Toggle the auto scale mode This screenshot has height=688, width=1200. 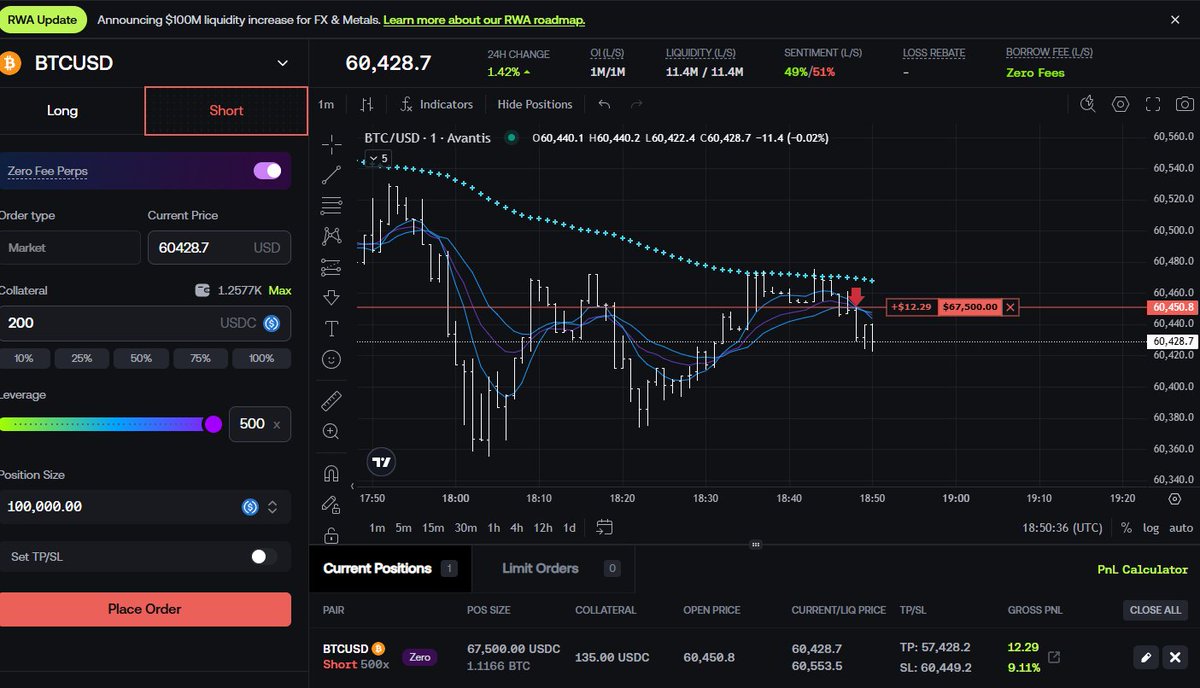(1181, 528)
